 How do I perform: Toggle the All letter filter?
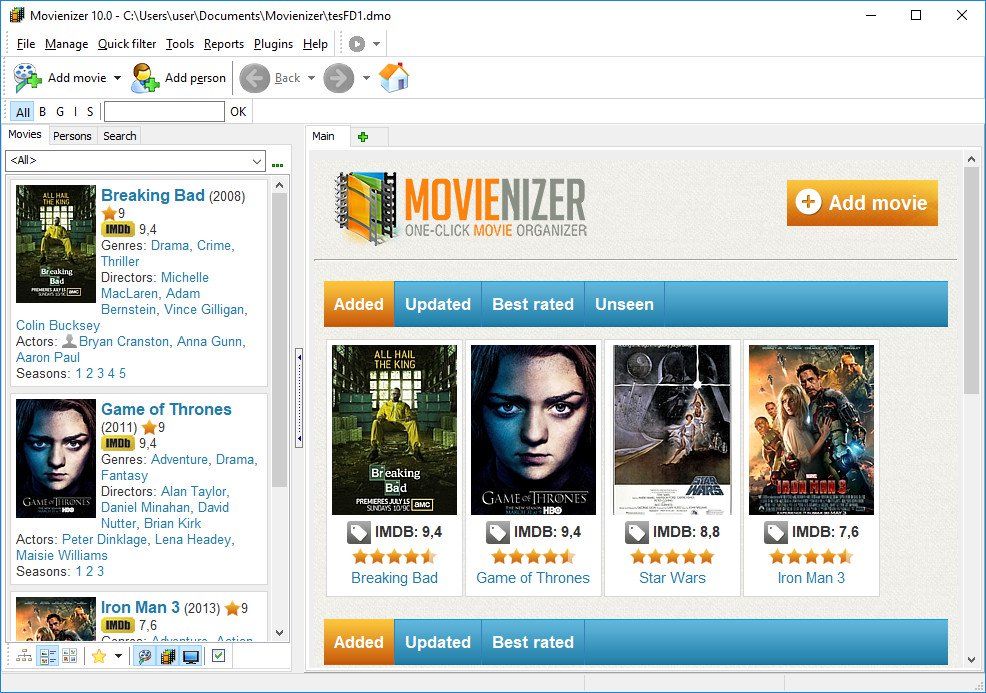(23, 112)
